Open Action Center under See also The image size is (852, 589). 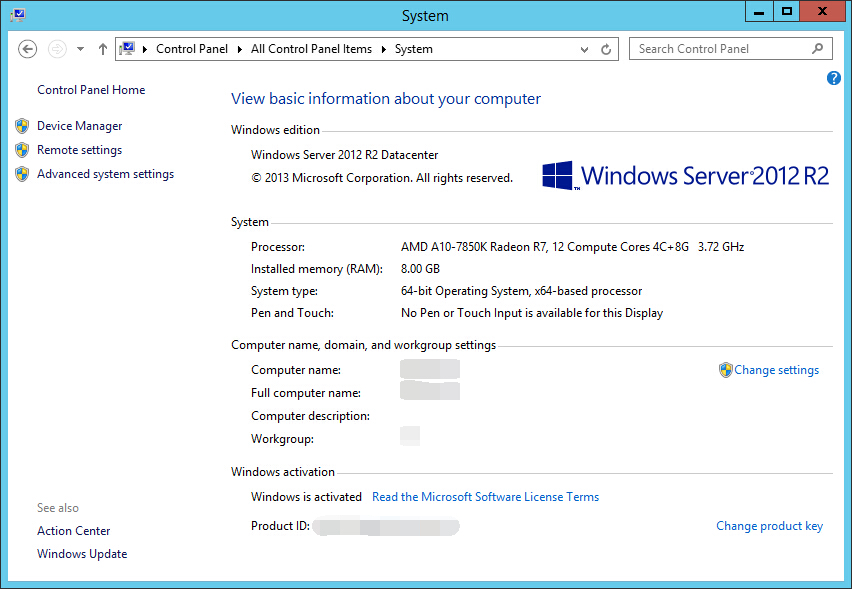pyautogui.click(x=73, y=531)
